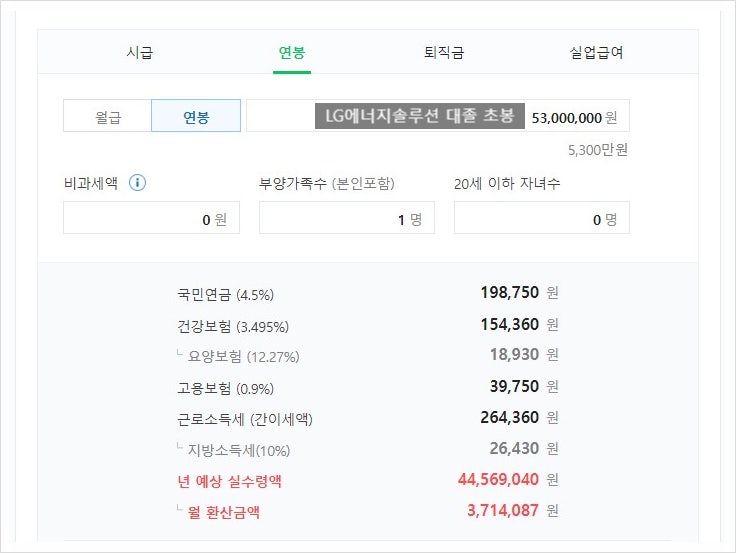
Task: Click the 20세 이하 자녀수 input
Action: 541,218
